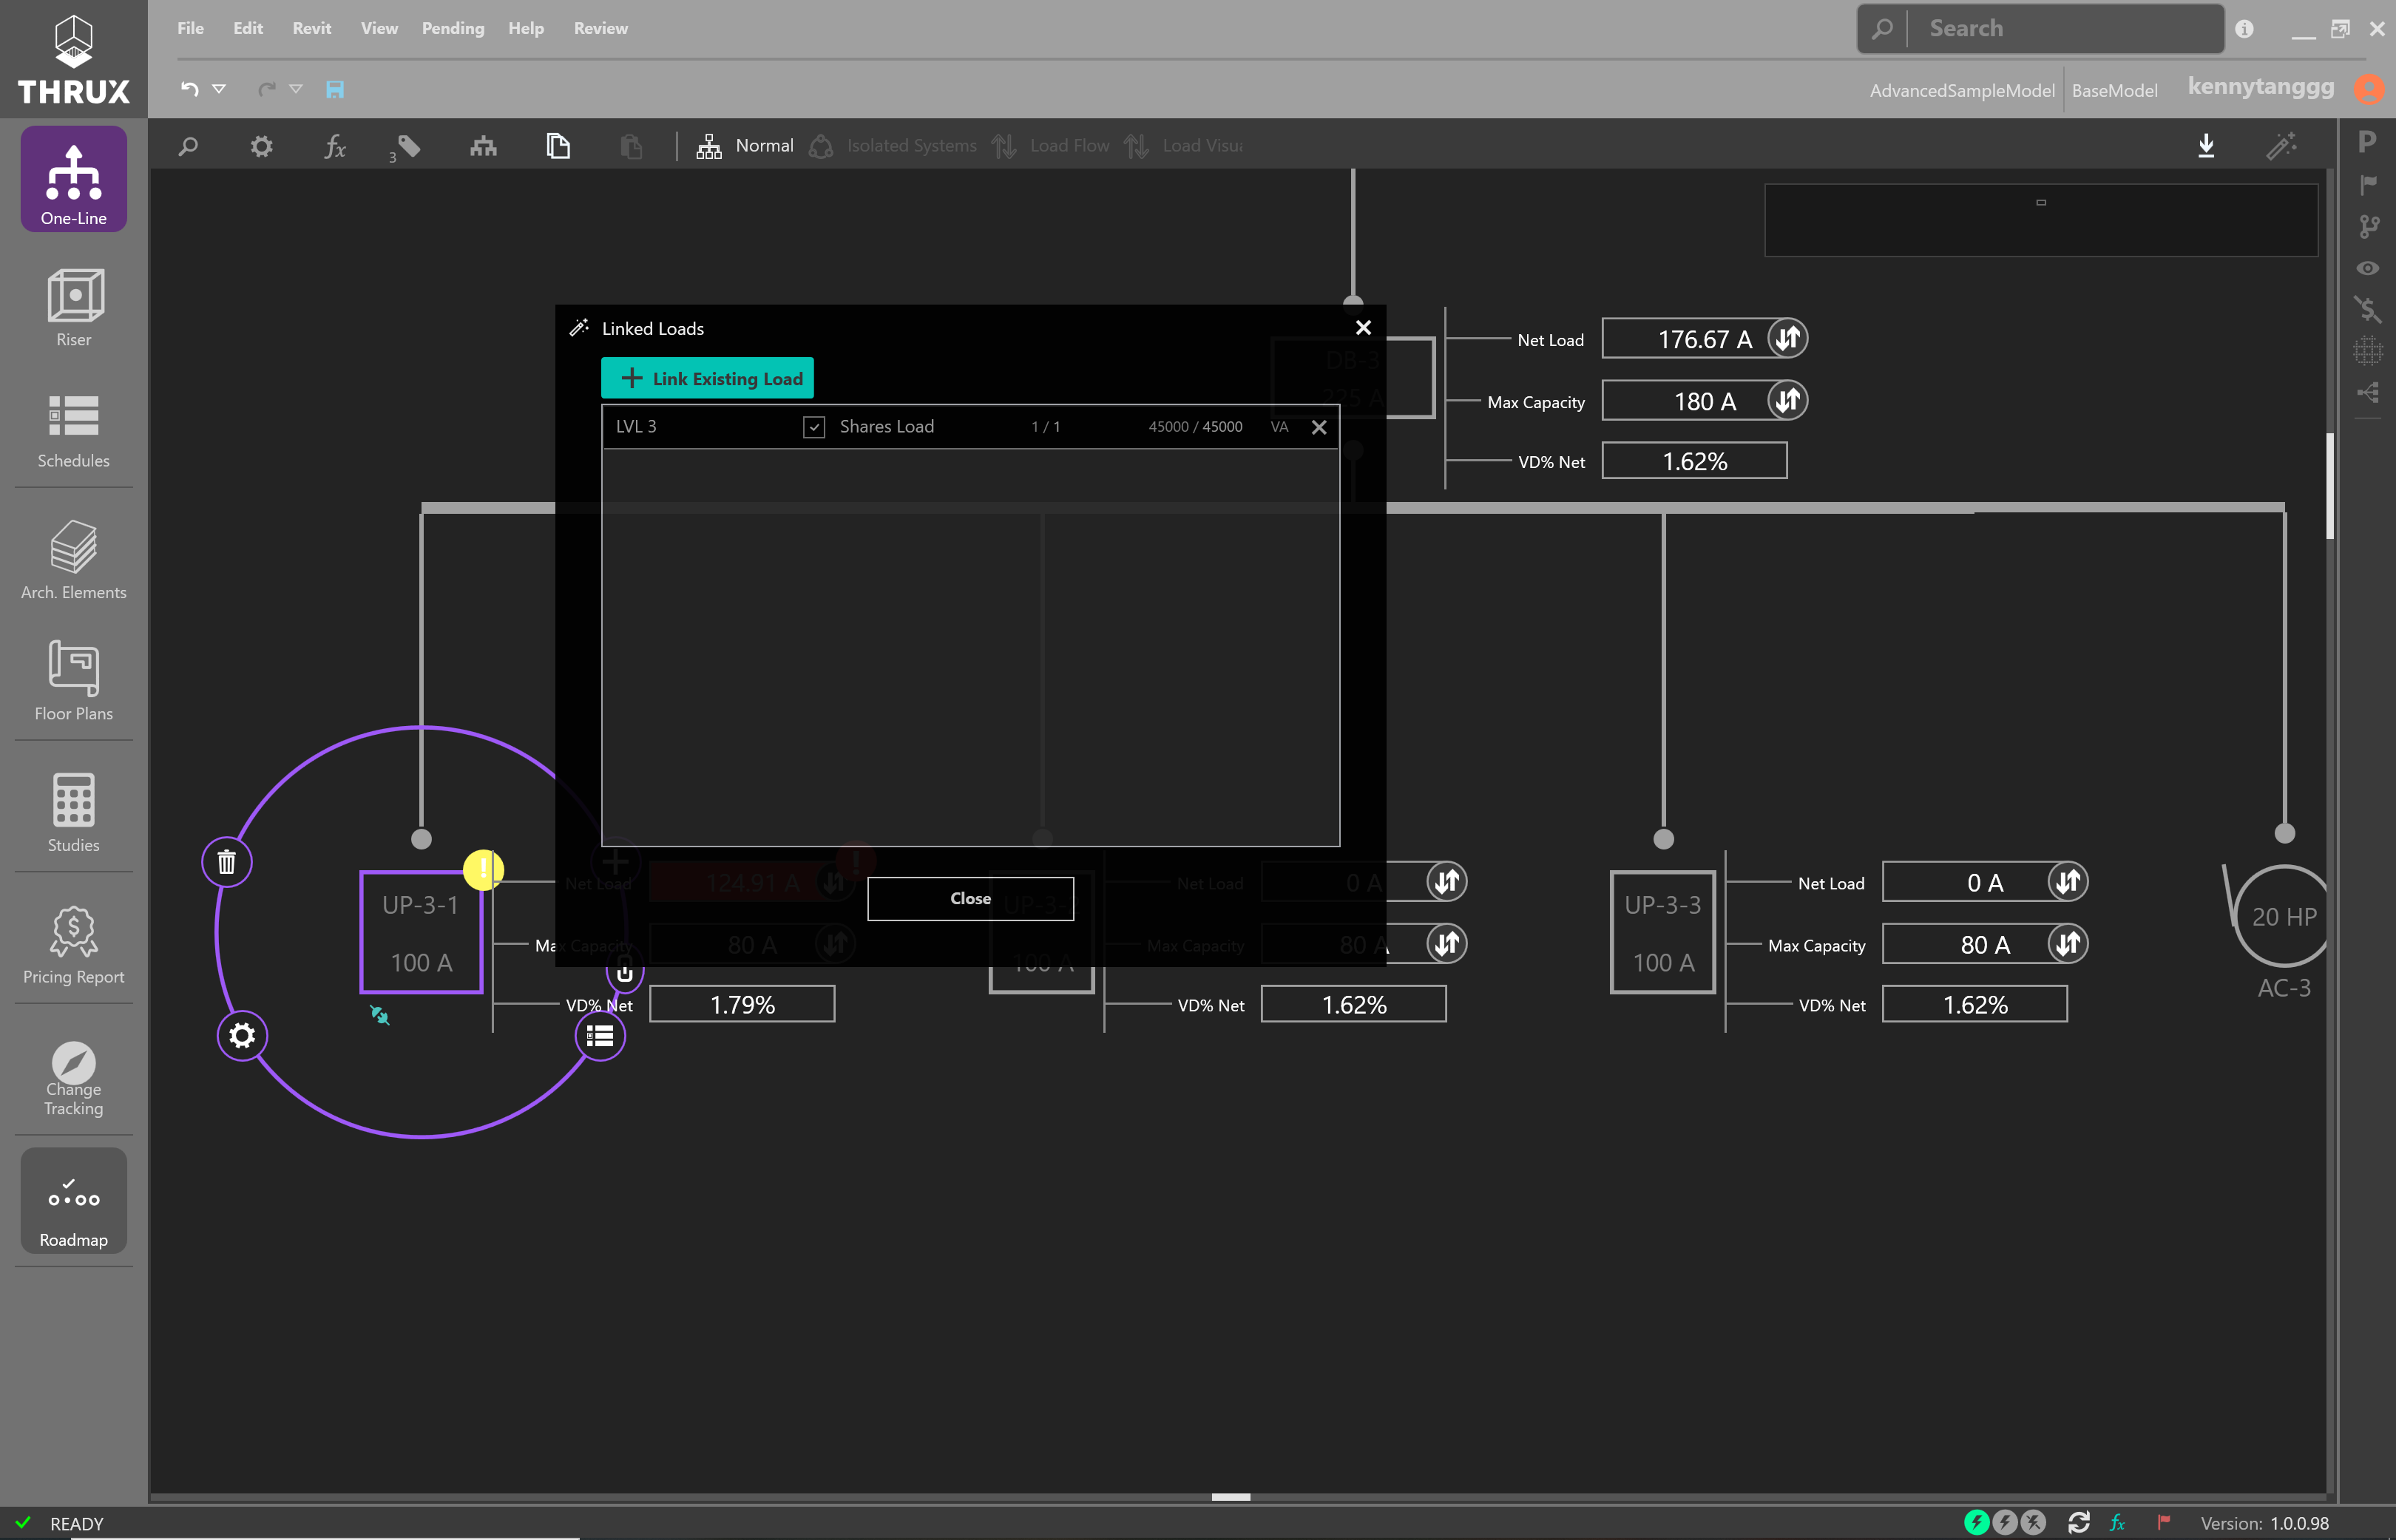Click the no-dollar icon in right sidebar
The width and height of the screenshot is (2396, 1540).
(x=2367, y=308)
